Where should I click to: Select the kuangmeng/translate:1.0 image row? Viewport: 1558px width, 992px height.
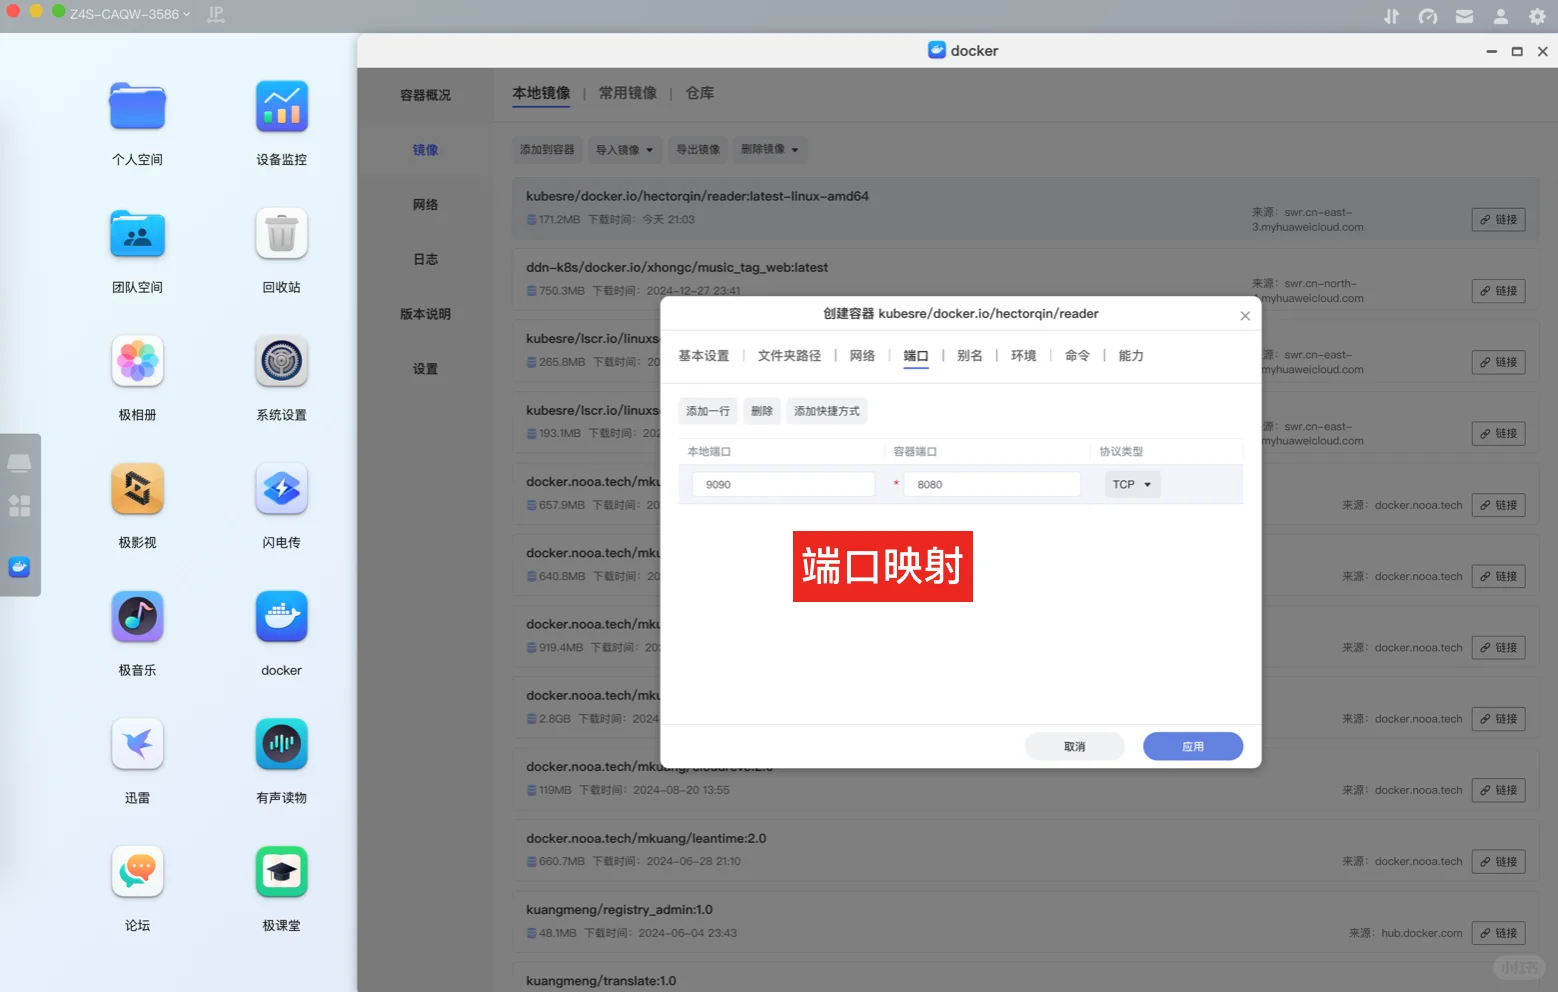point(1026,978)
